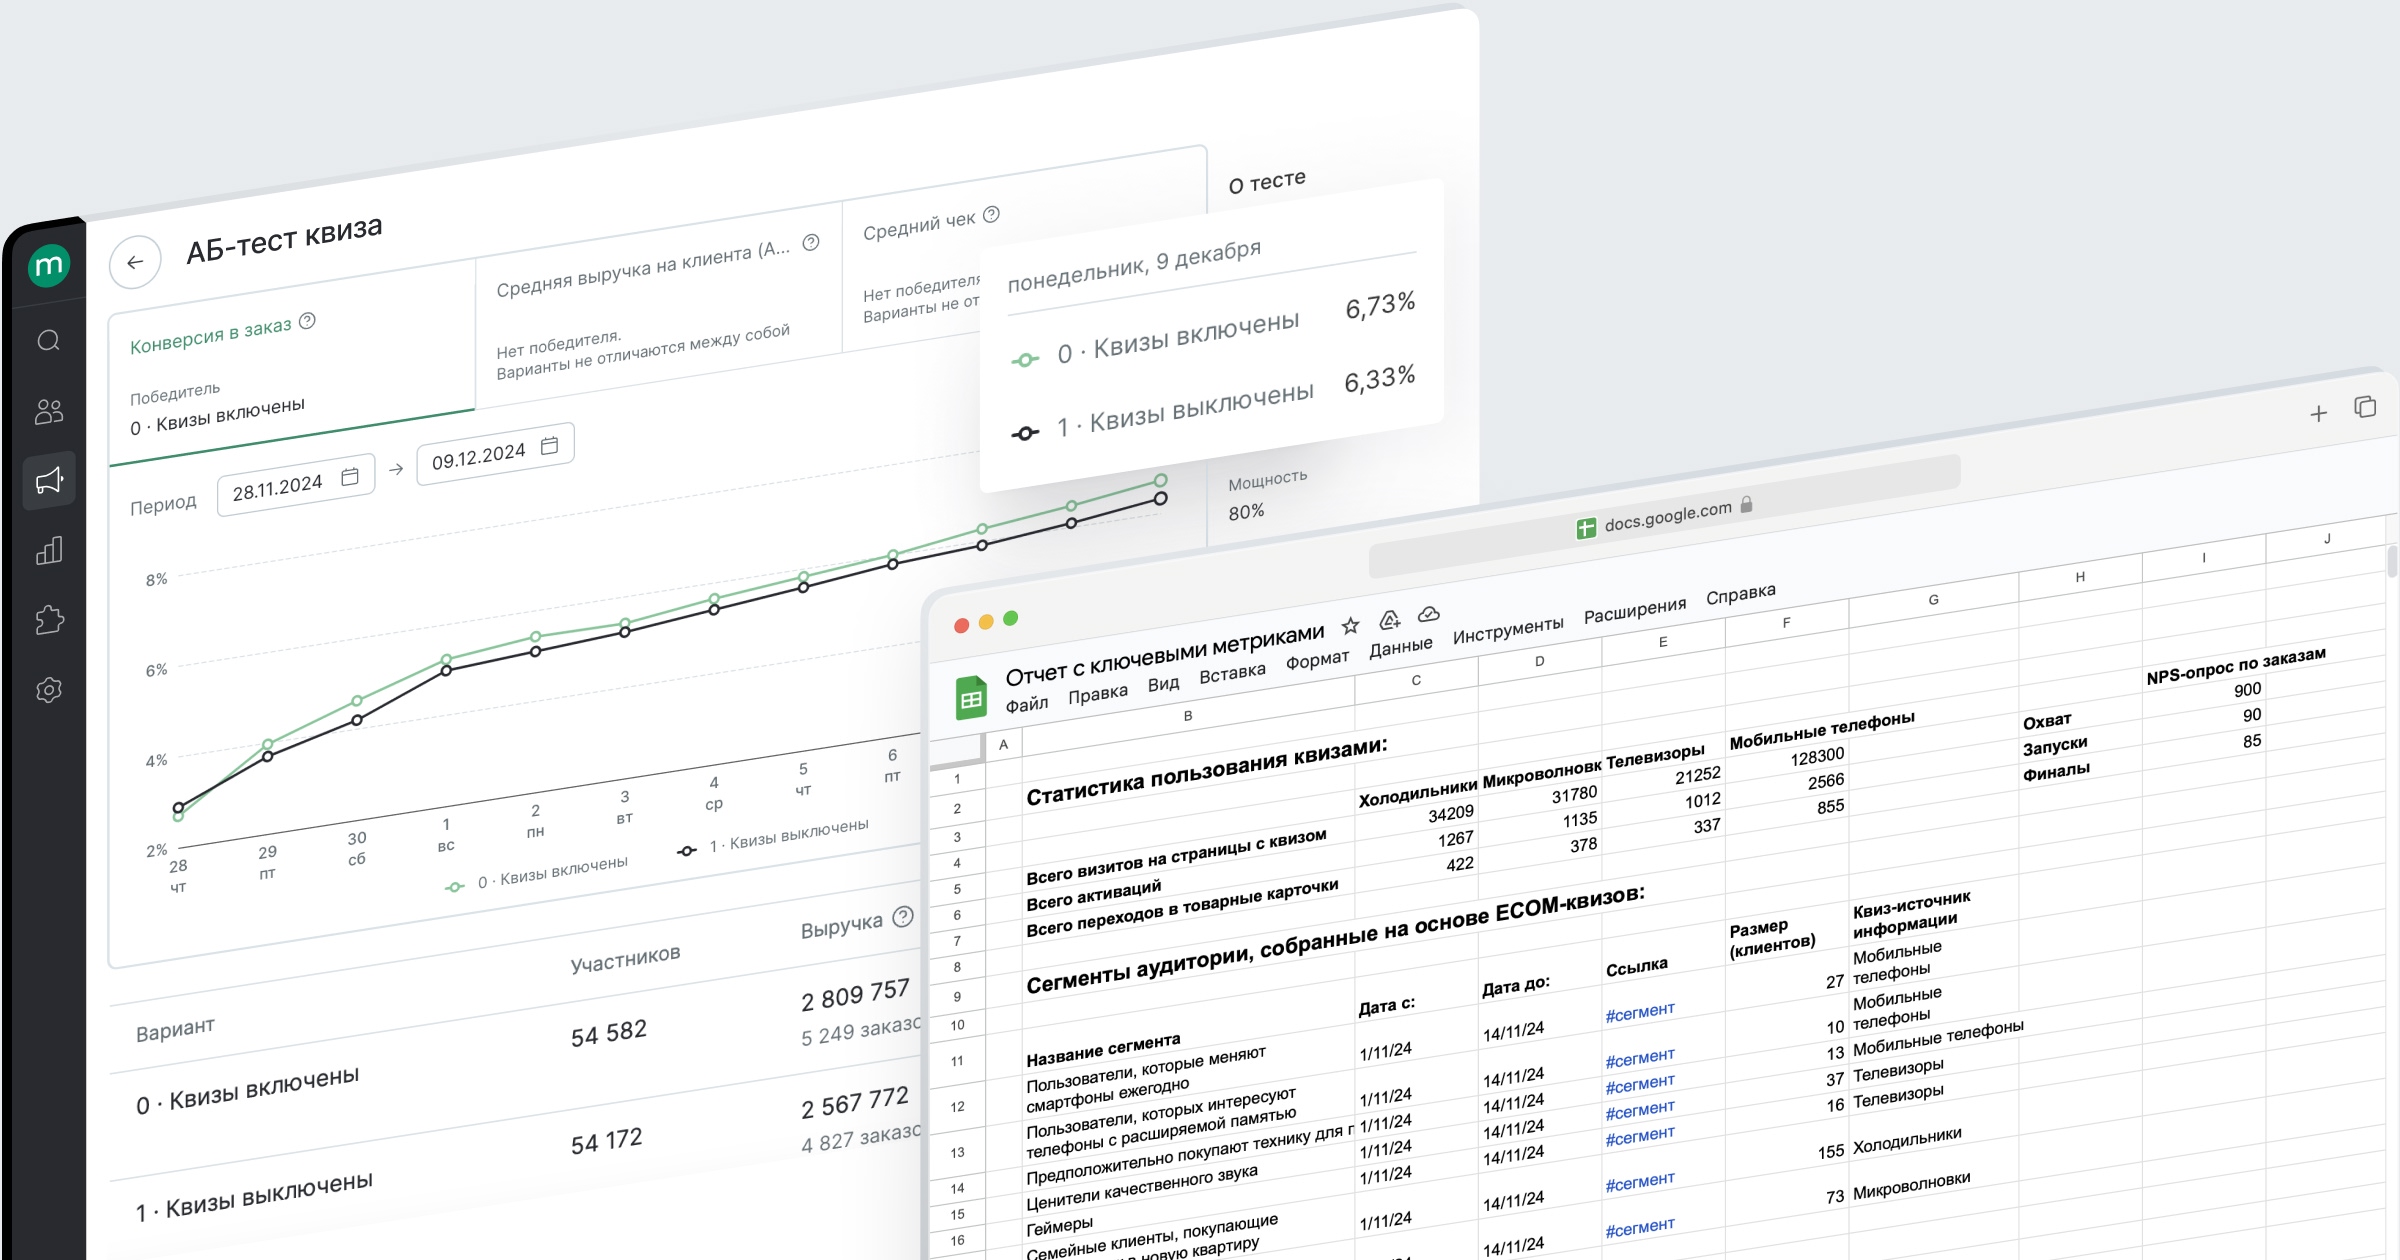
Task: Click the help icon next to 'Средний чек'
Action: point(991,214)
